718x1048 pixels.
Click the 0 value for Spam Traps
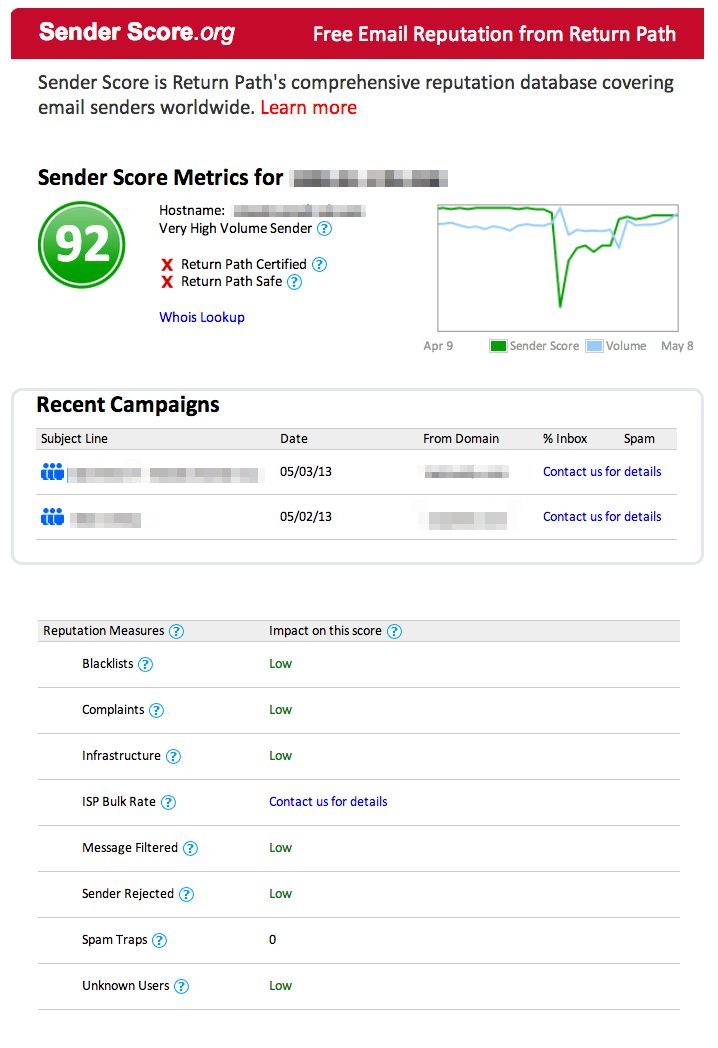273,940
